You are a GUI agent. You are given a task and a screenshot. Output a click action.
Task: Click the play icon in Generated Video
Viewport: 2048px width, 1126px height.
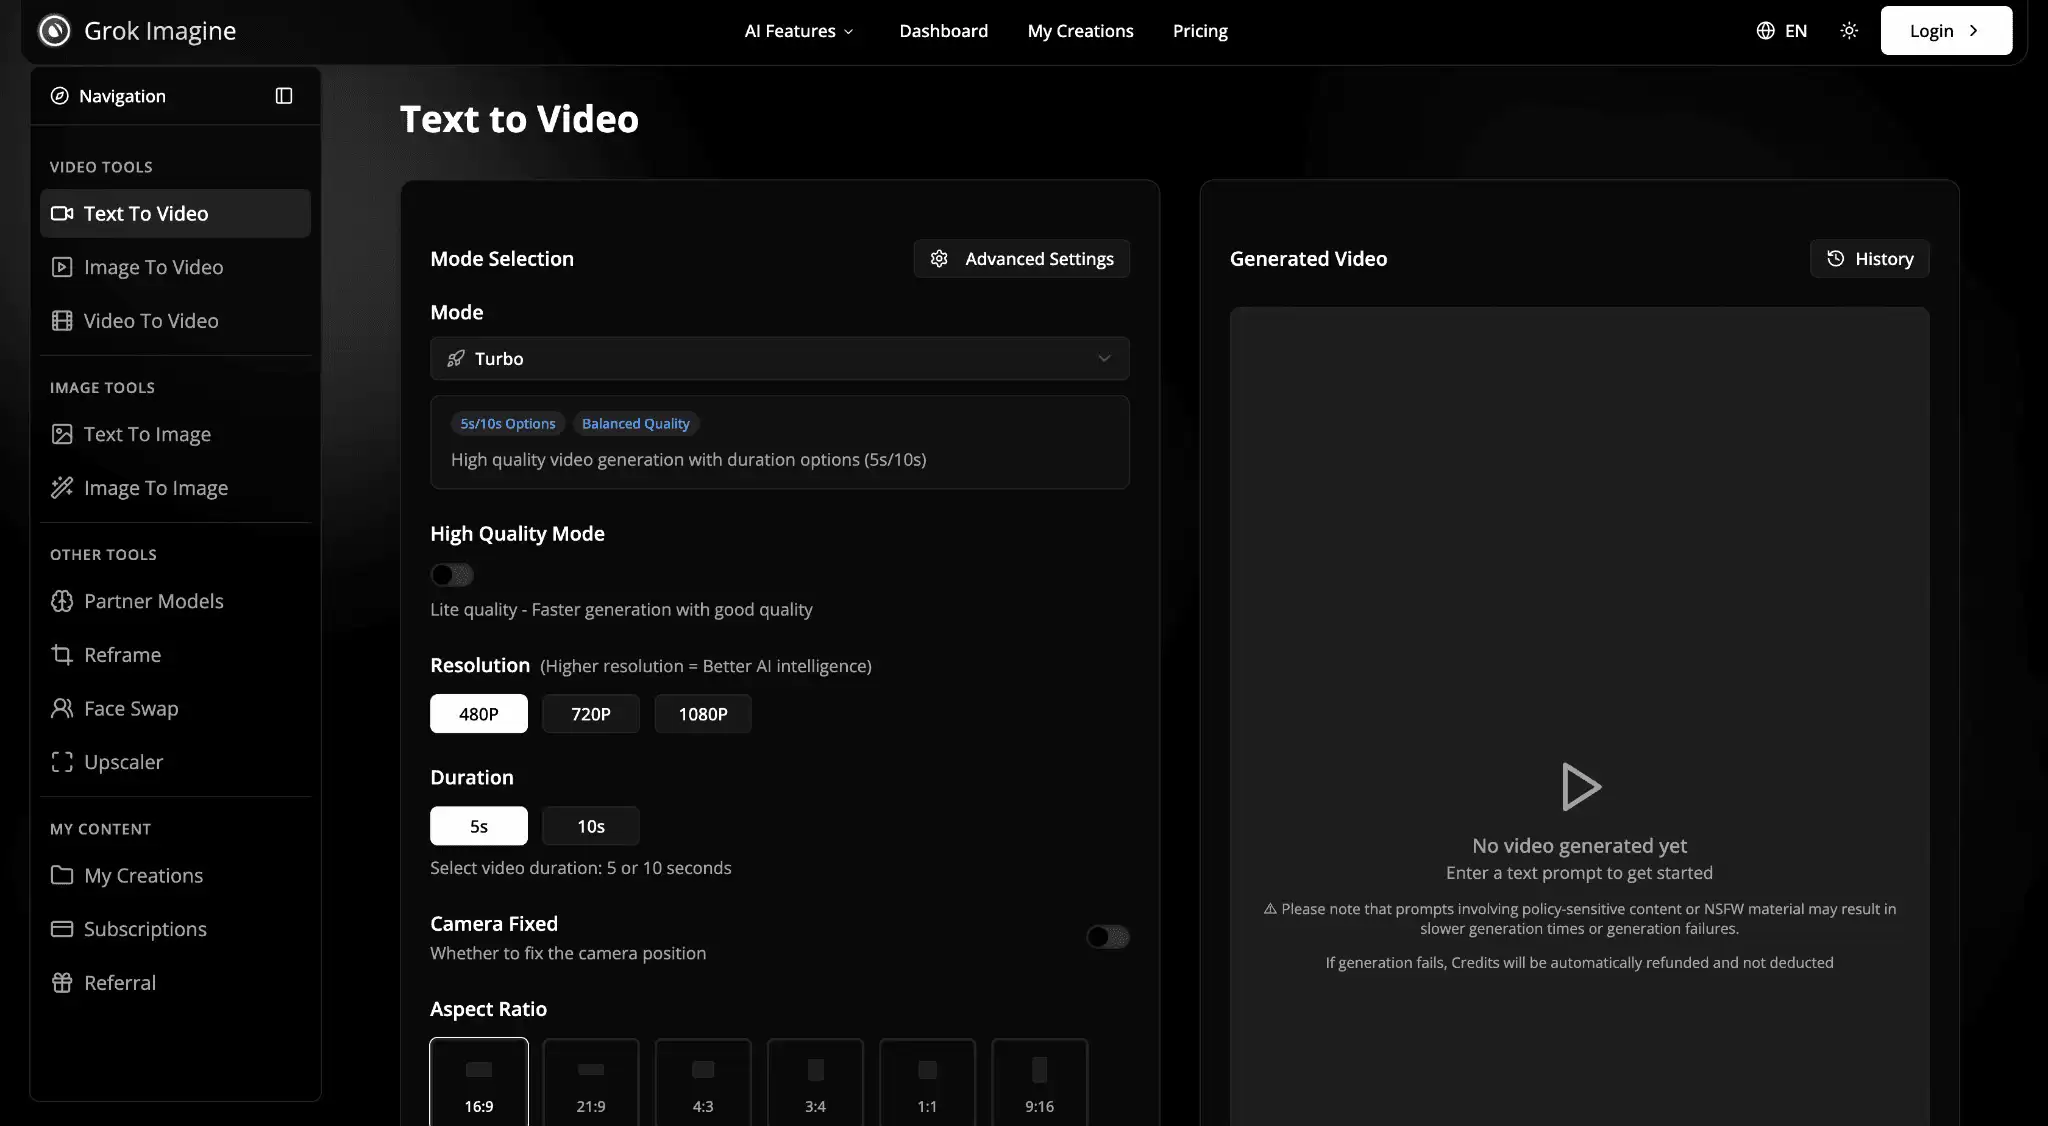click(x=1580, y=786)
